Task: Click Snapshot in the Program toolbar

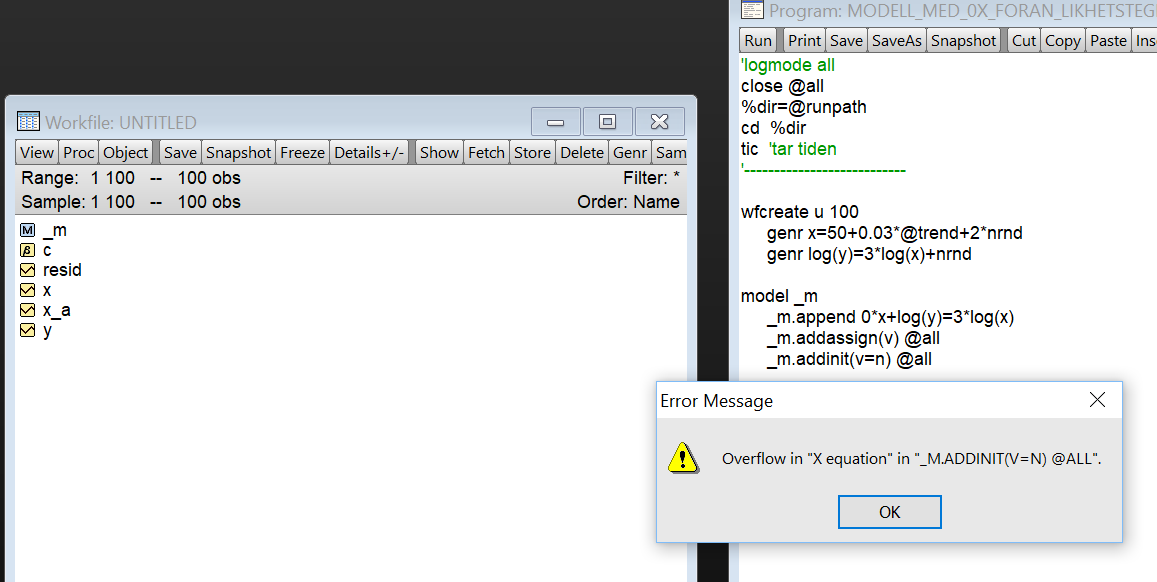Action: pyautogui.click(x=963, y=40)
